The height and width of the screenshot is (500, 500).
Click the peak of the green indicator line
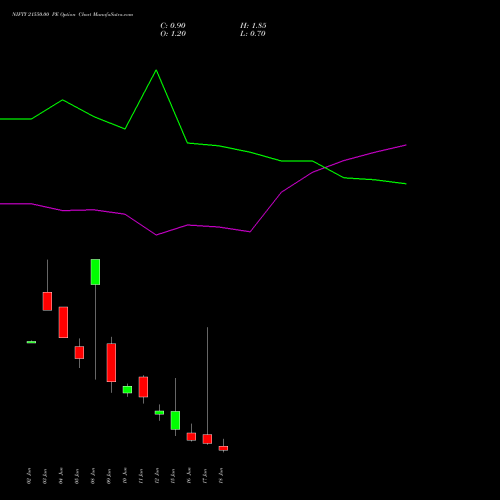156,70
